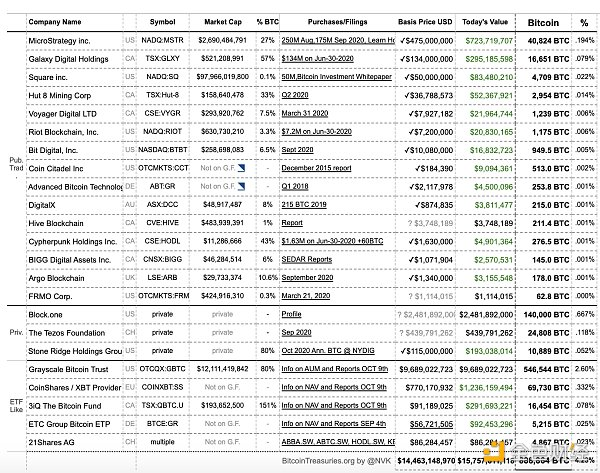Screen dimensions: 600x473
Task: Click Bitcoin amount '40,824 BTC'
Action: point(548,41)
